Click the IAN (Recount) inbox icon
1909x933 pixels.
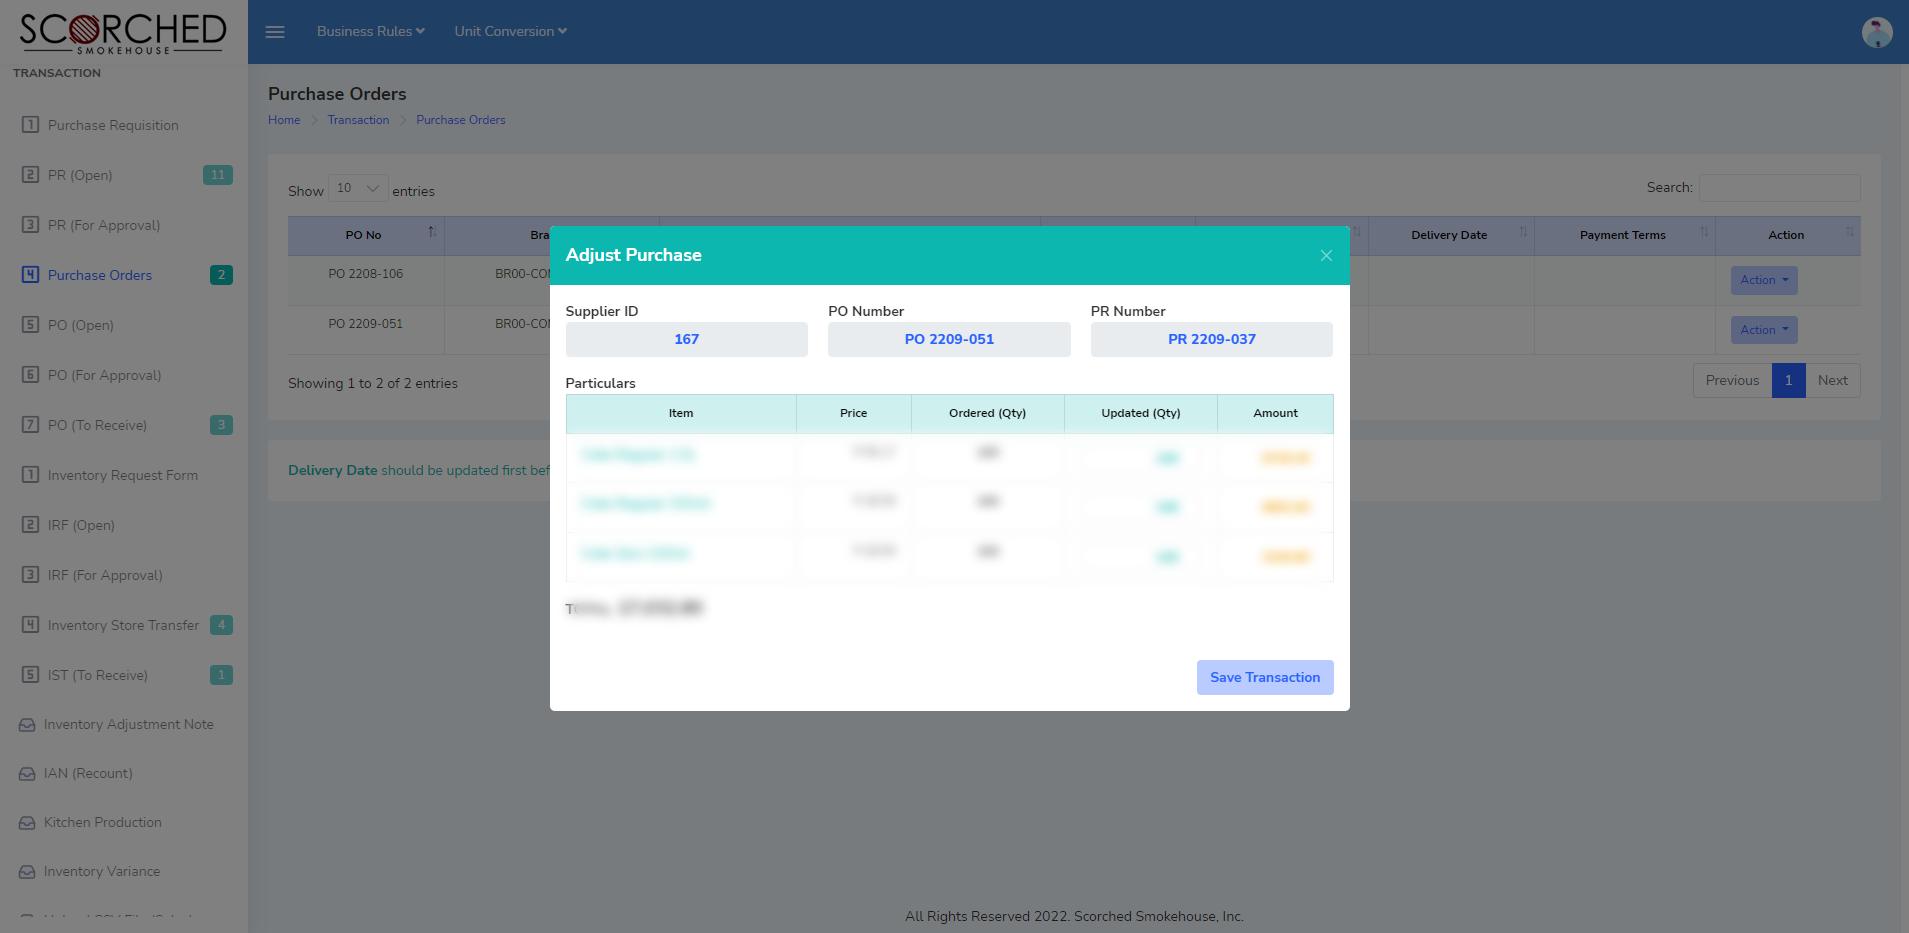(27, 774)
